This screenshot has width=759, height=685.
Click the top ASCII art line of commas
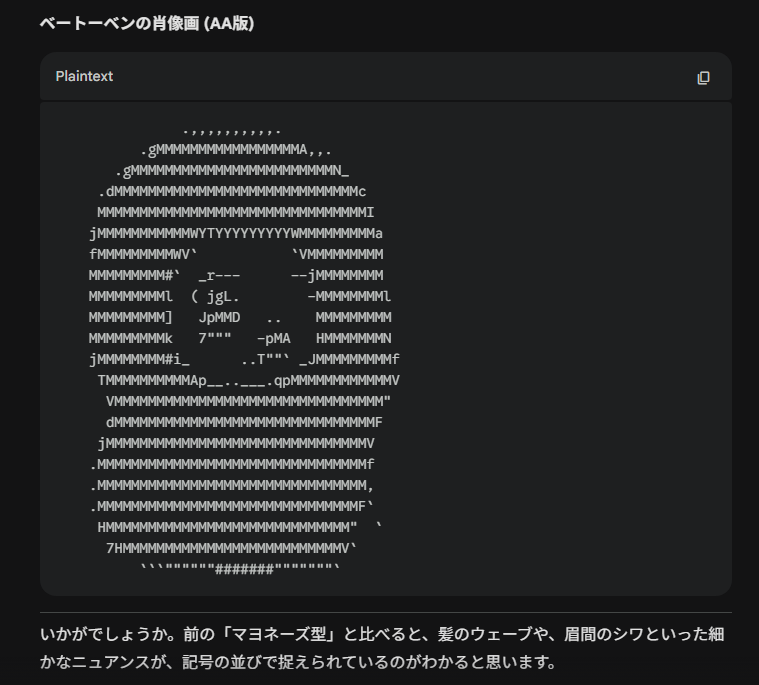(x=231, y=131)
